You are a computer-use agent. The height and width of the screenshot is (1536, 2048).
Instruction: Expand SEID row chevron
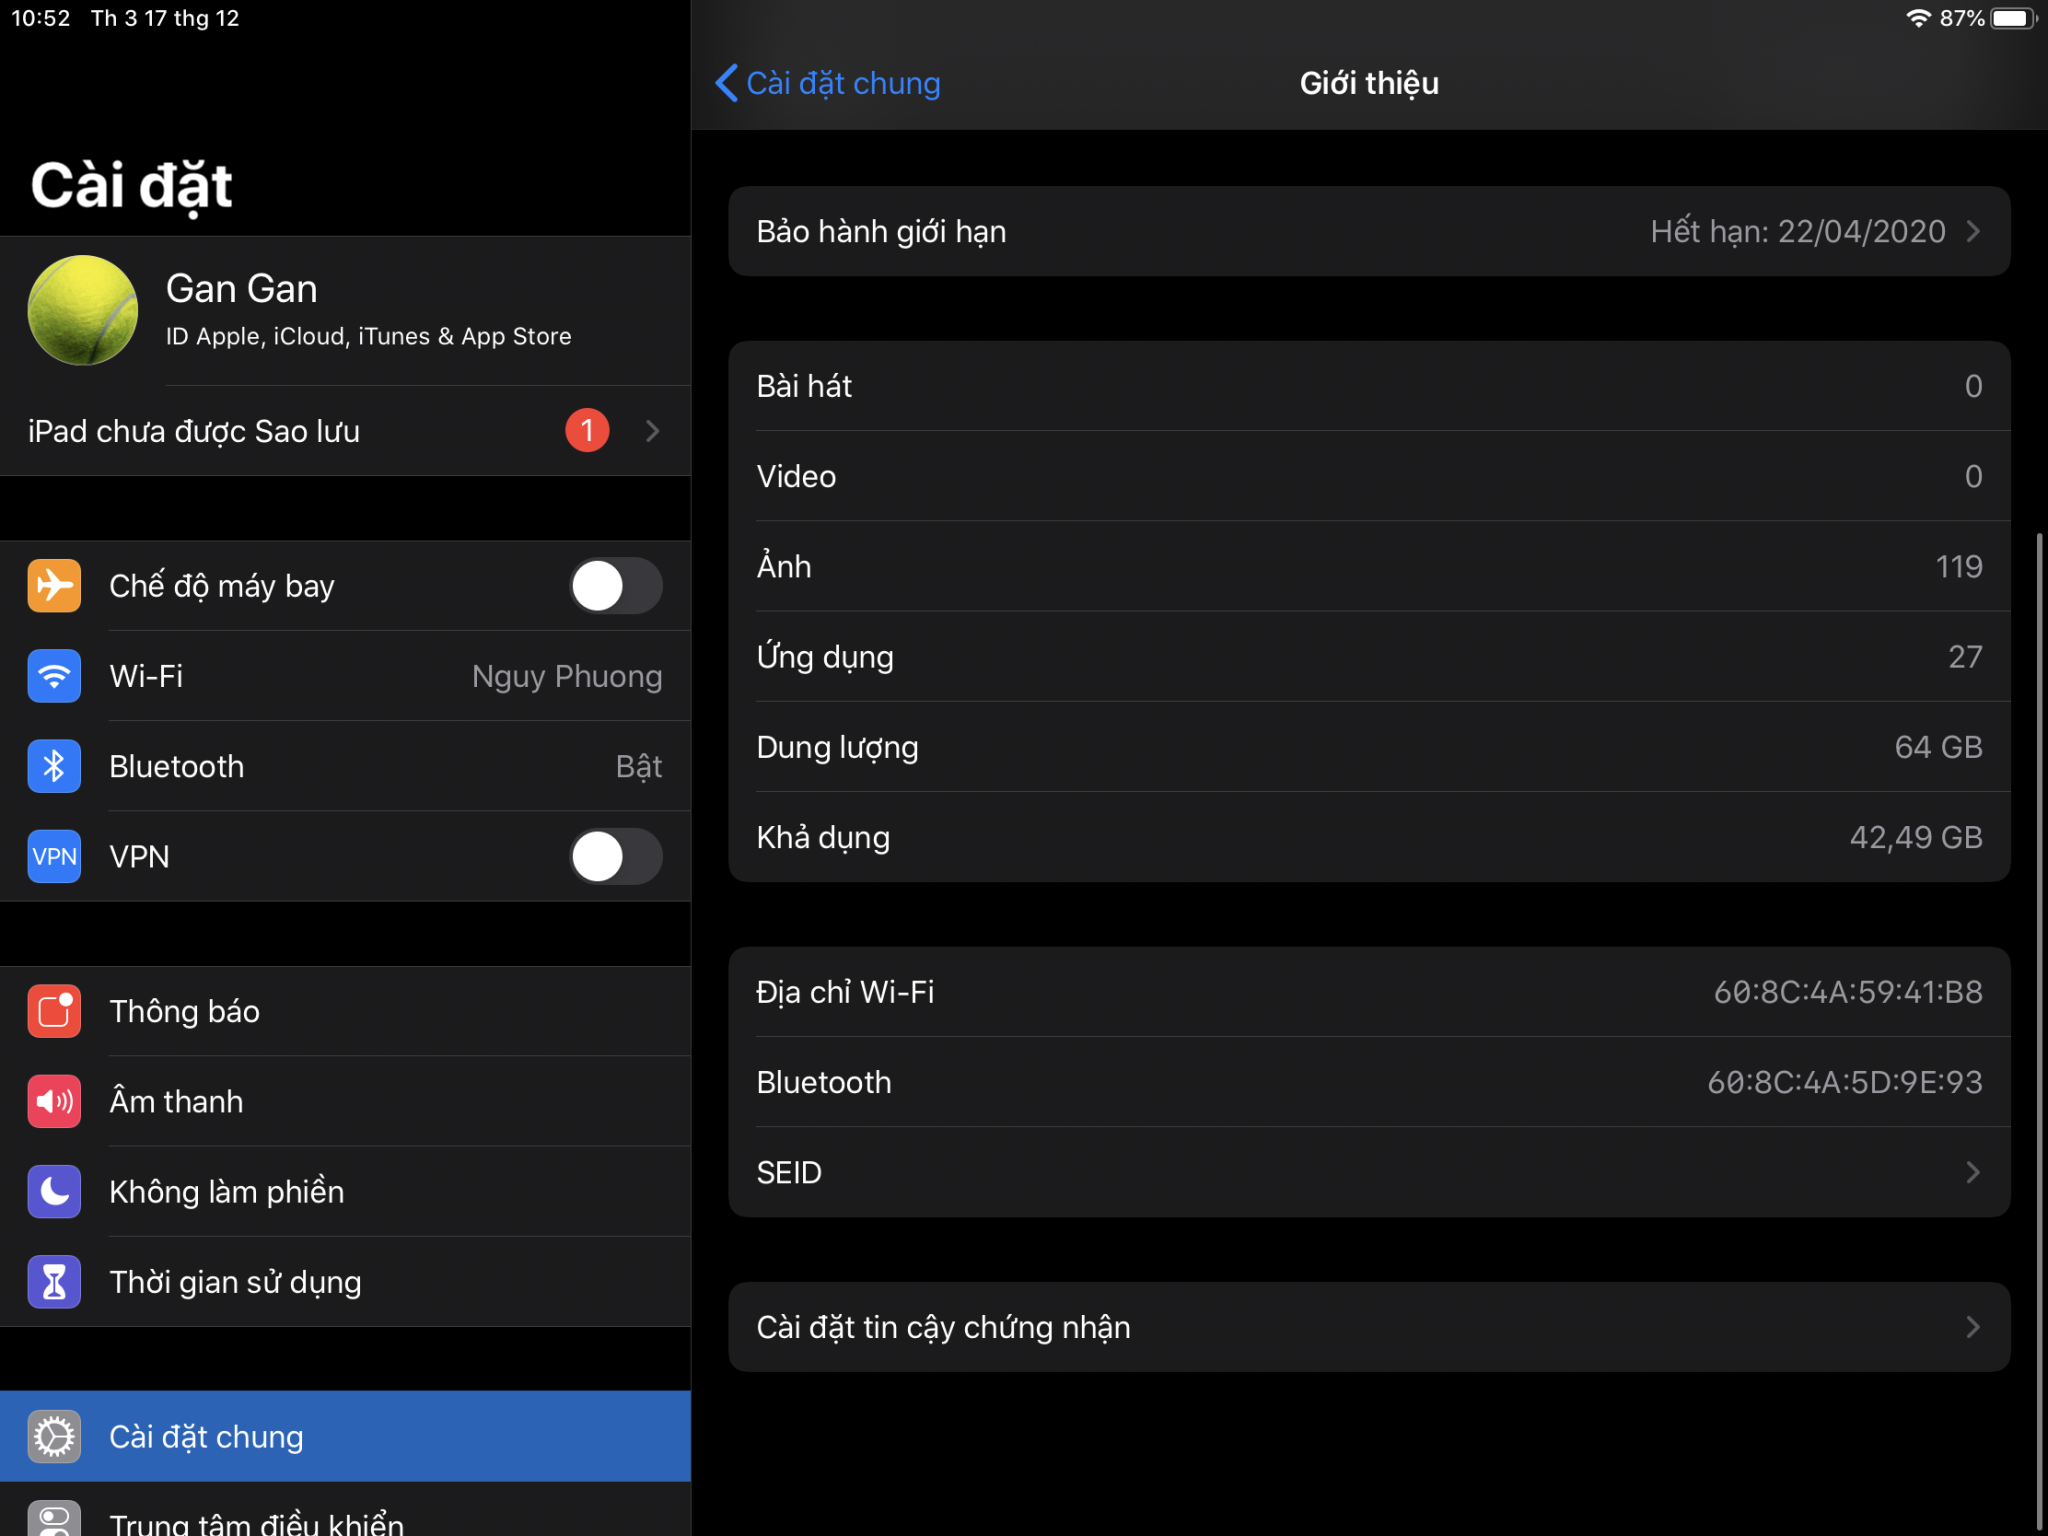1972,1172
